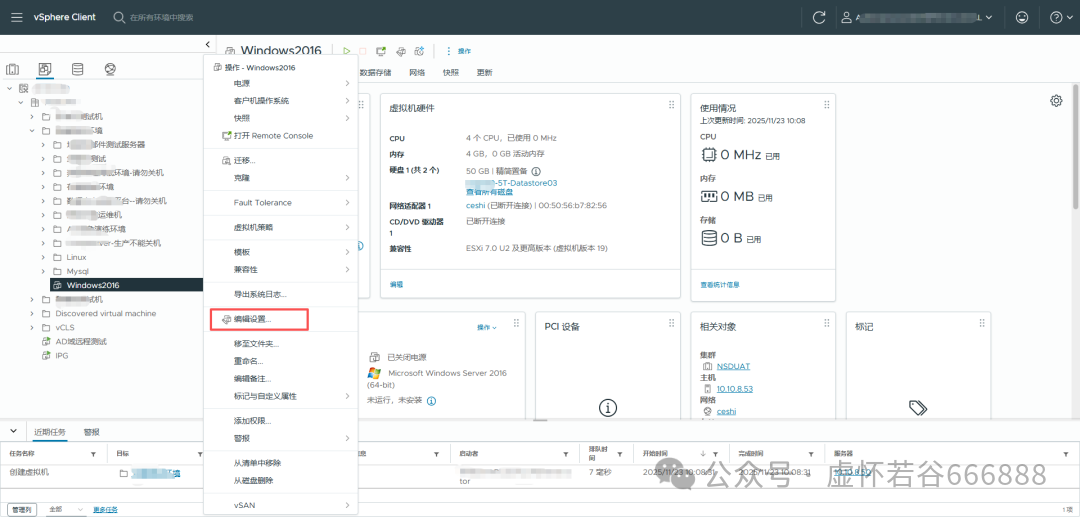This screenshot has height=517, width=1080.
Task: Click drag handle on 虚拟机硬件 card
Action: pyautogui.click(x=671, y=105)
